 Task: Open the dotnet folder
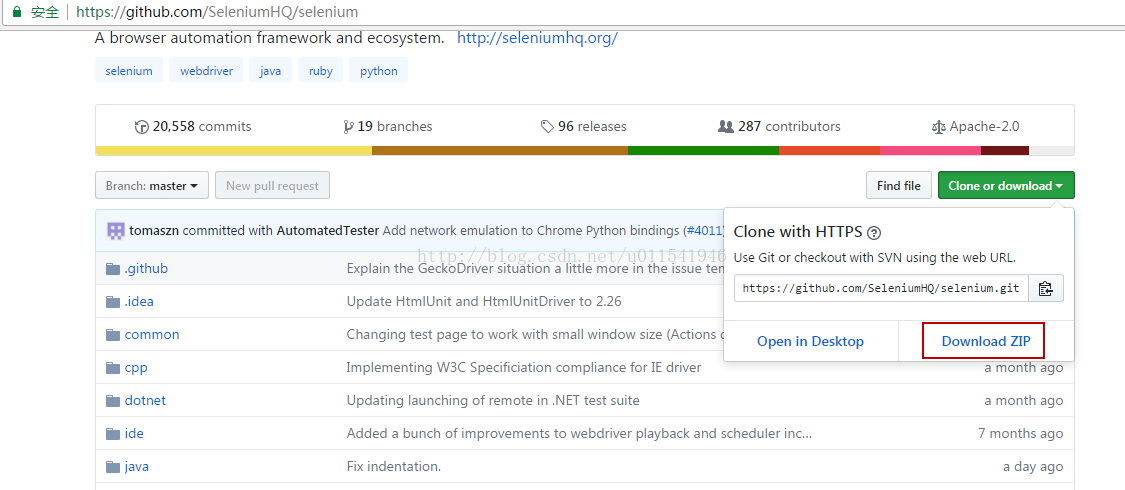pos(146,401)
